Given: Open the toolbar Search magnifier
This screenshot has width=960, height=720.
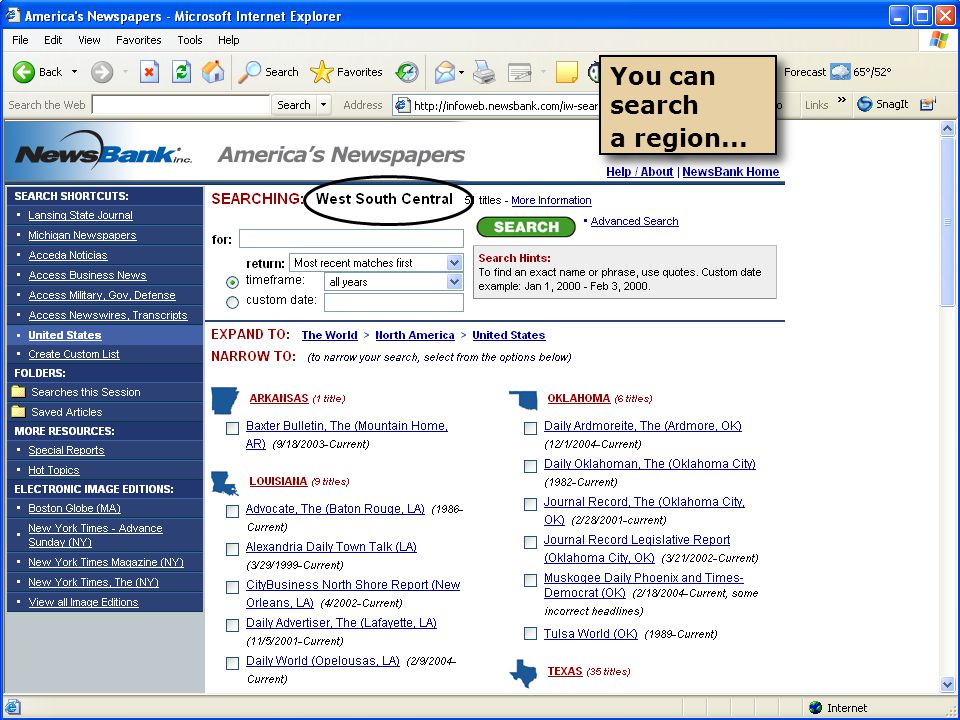Looking at the screenshot, I should click(249, 72).
